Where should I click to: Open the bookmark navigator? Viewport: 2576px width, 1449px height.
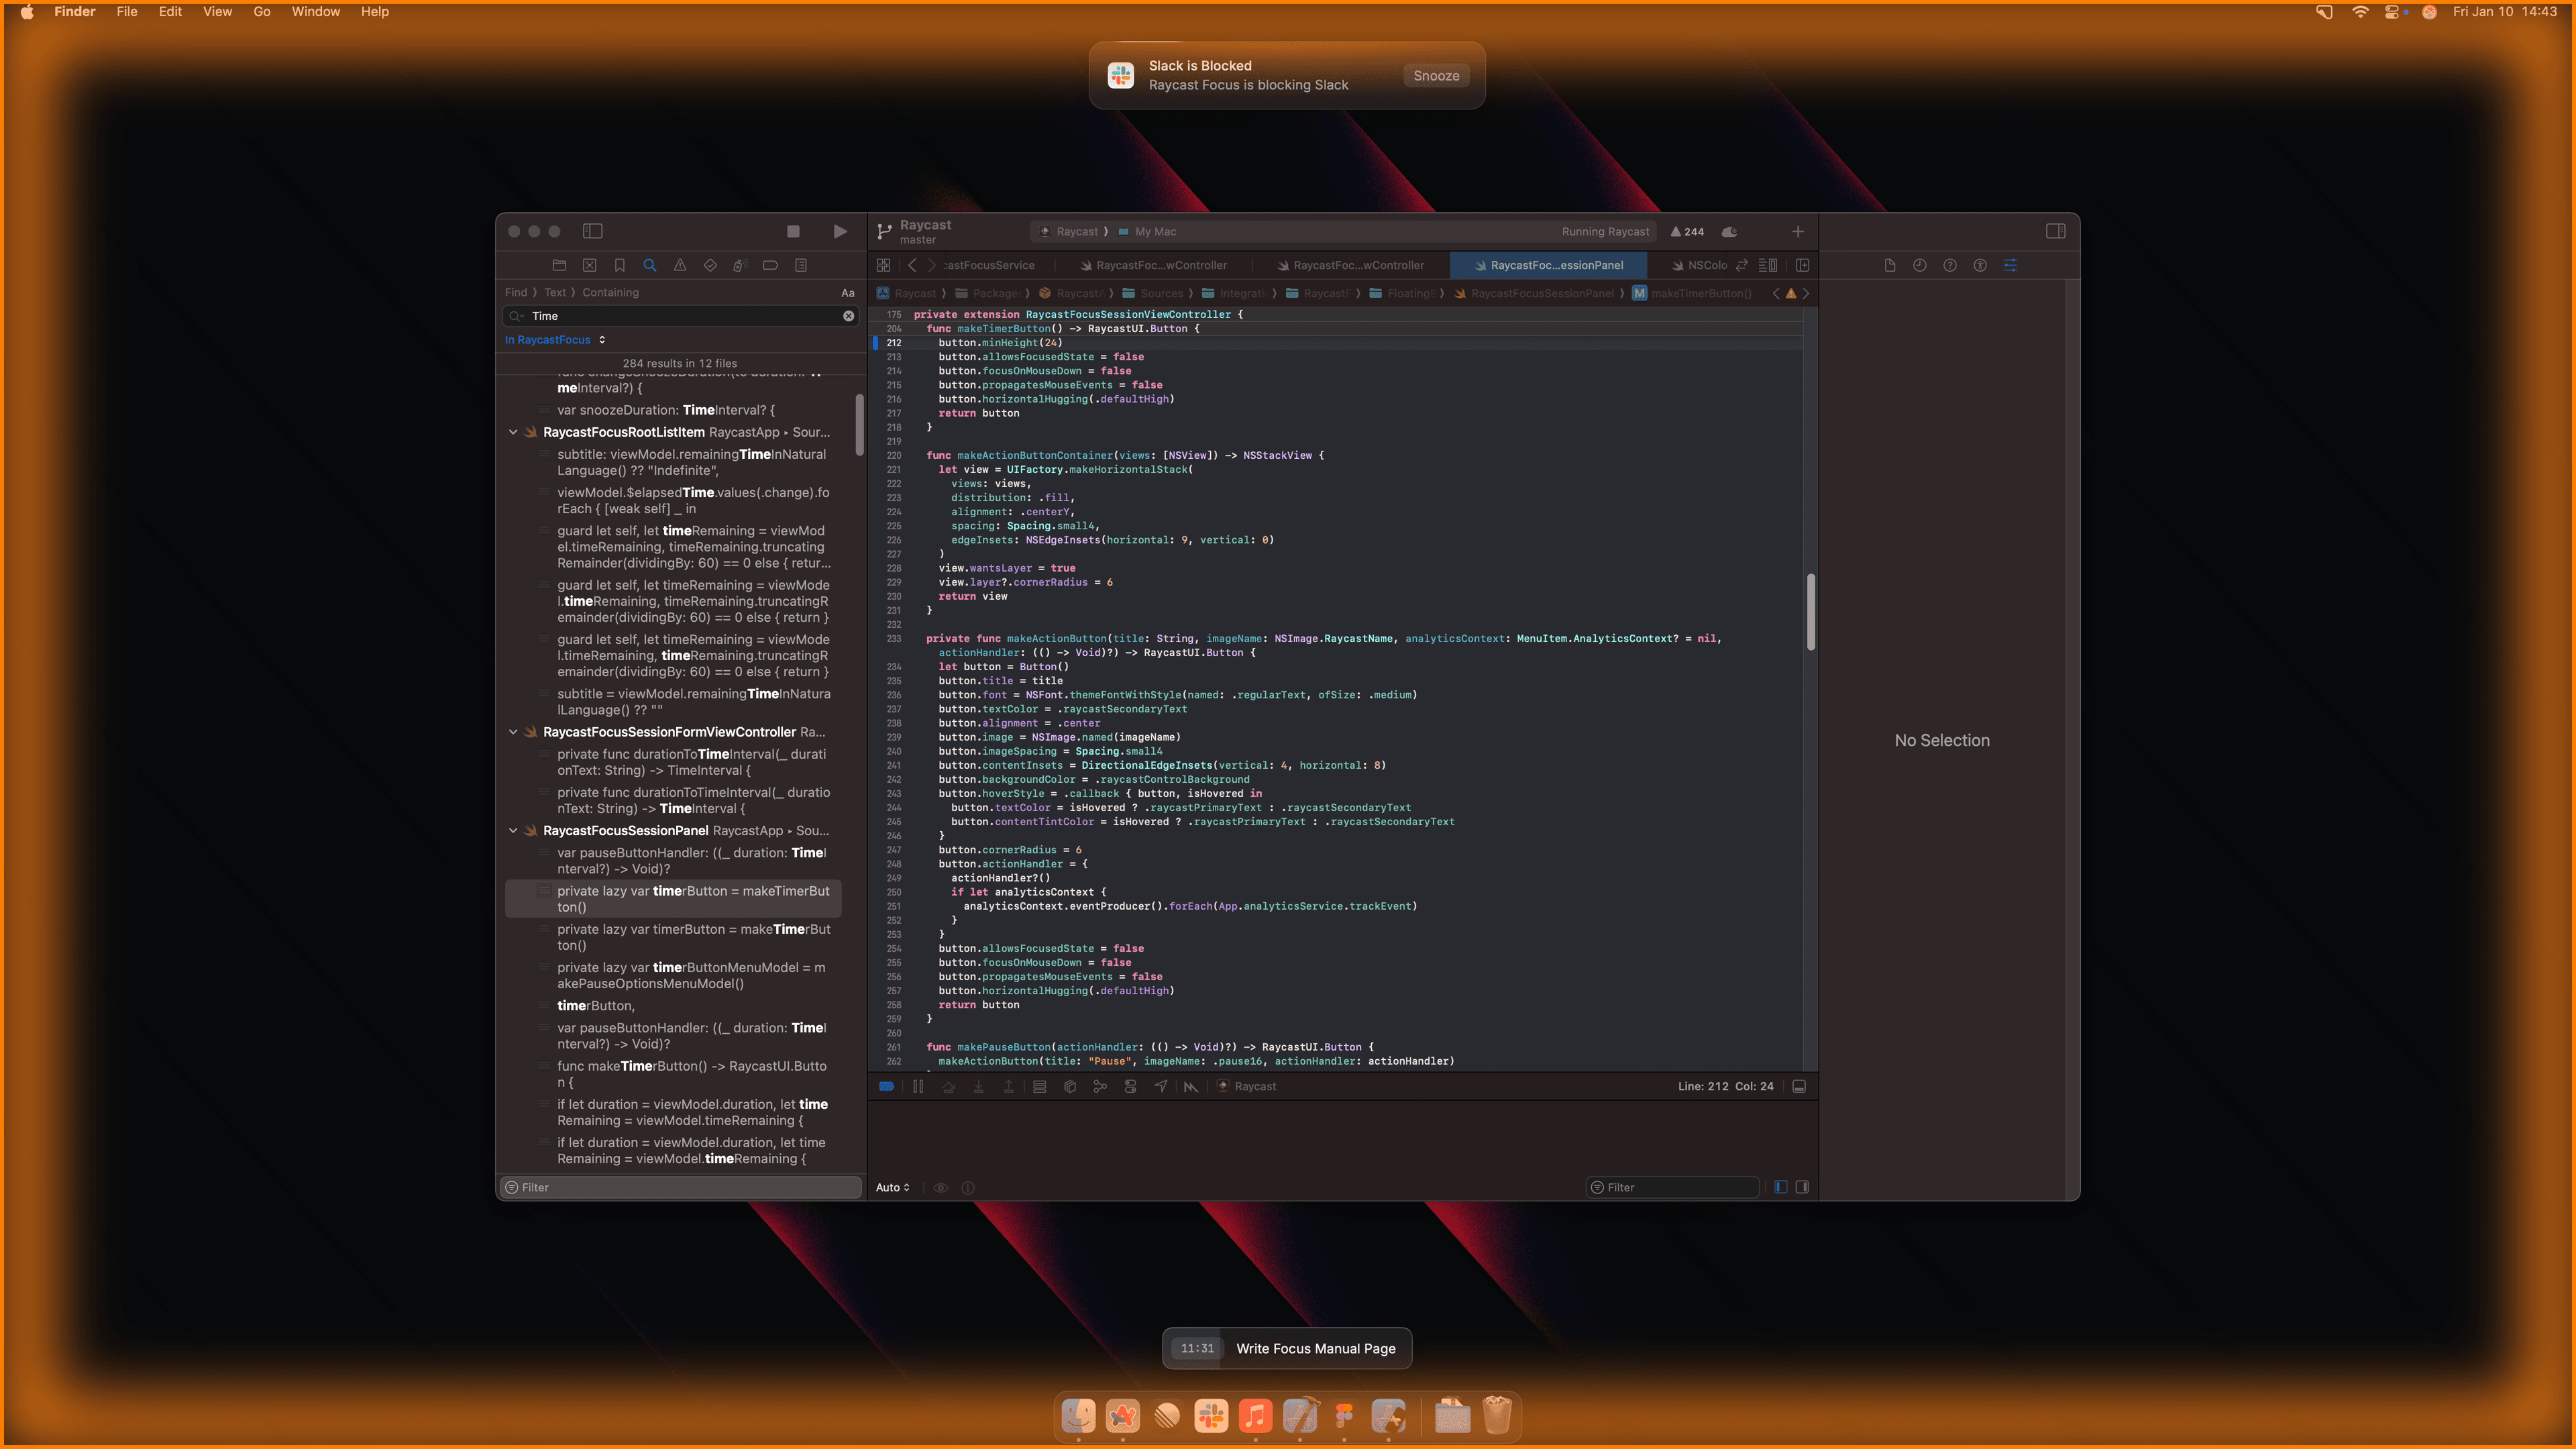tap(620, 265)
